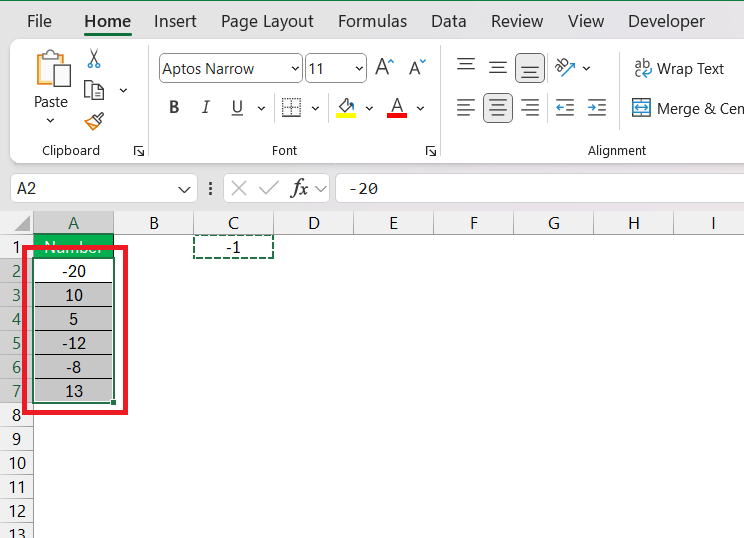Expand borders dropdown arrow

315,108
